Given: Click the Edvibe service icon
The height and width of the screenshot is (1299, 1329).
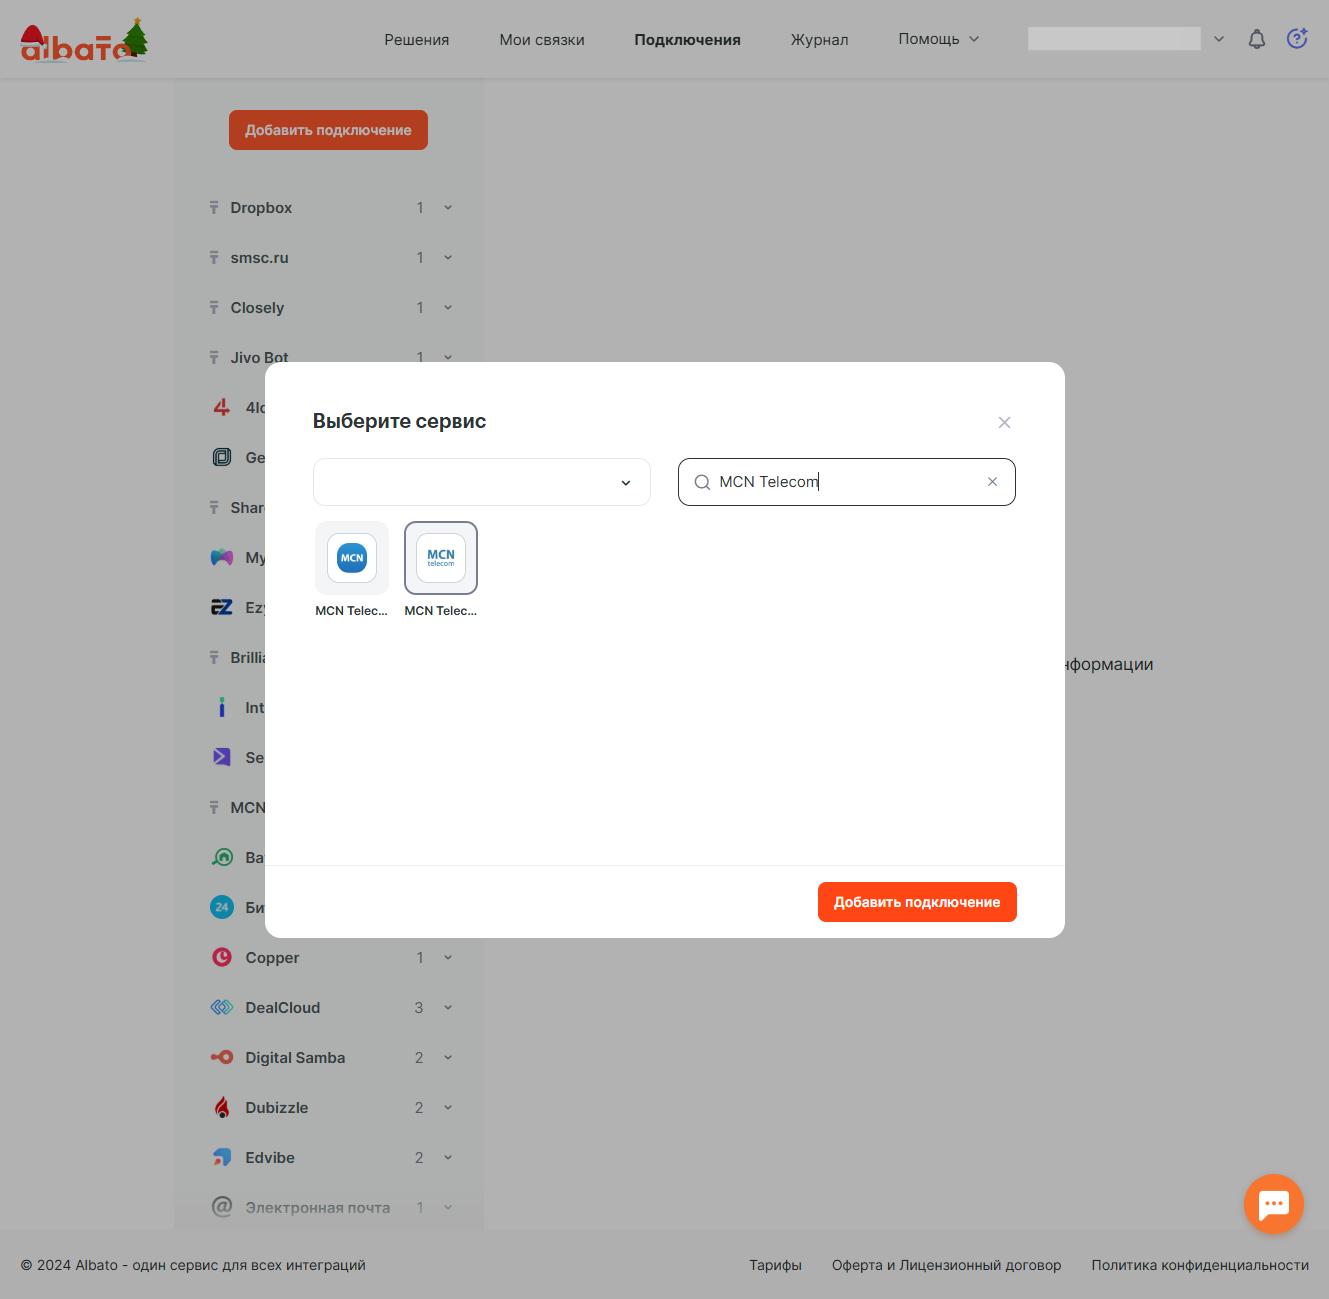Looking at the screenshot, I should (222, 1157).
